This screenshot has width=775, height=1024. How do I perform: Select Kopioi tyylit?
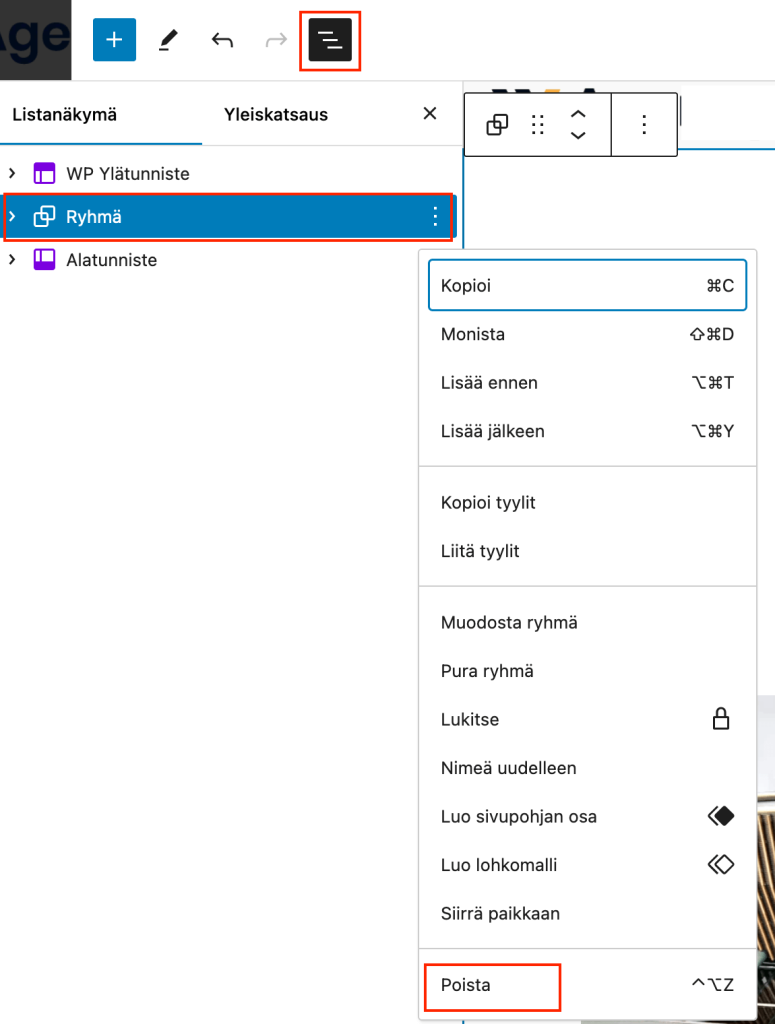[x=588, y=502]
